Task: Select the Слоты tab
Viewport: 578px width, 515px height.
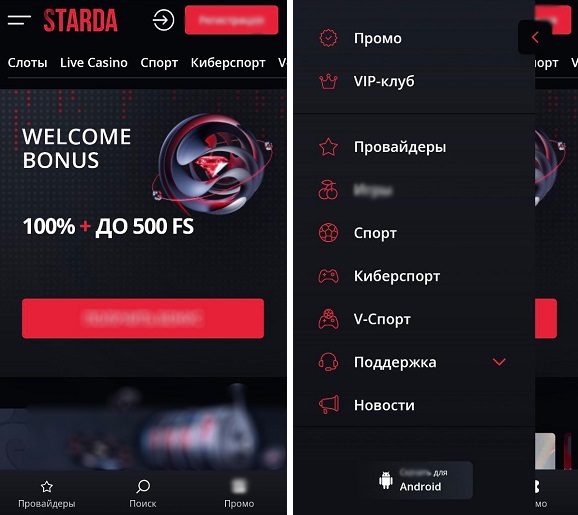Action: [x=28, y=63]
